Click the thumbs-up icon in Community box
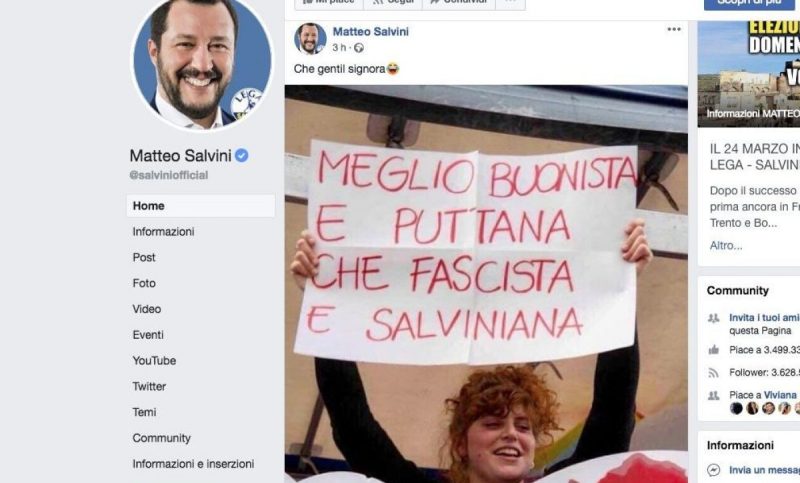Image resolution: width=800 pixels, height=483 pixels. pyautogui.click(x=713, y=350)
